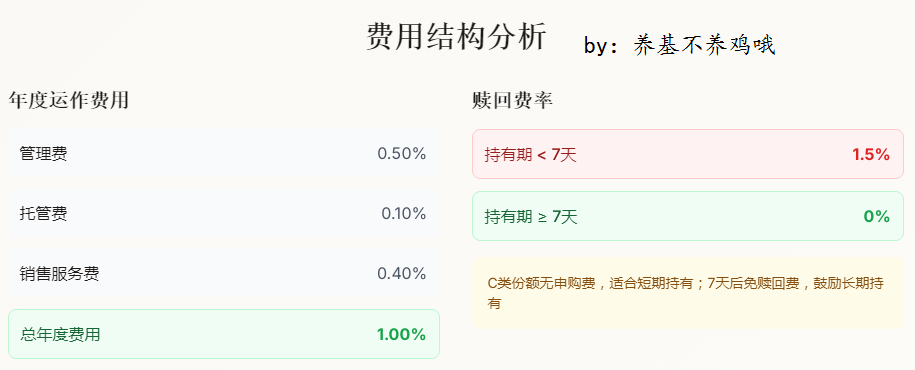Open the 销售服务费 fee row
The width and height of the screenshot is (915, 370).
coord(223,274)
